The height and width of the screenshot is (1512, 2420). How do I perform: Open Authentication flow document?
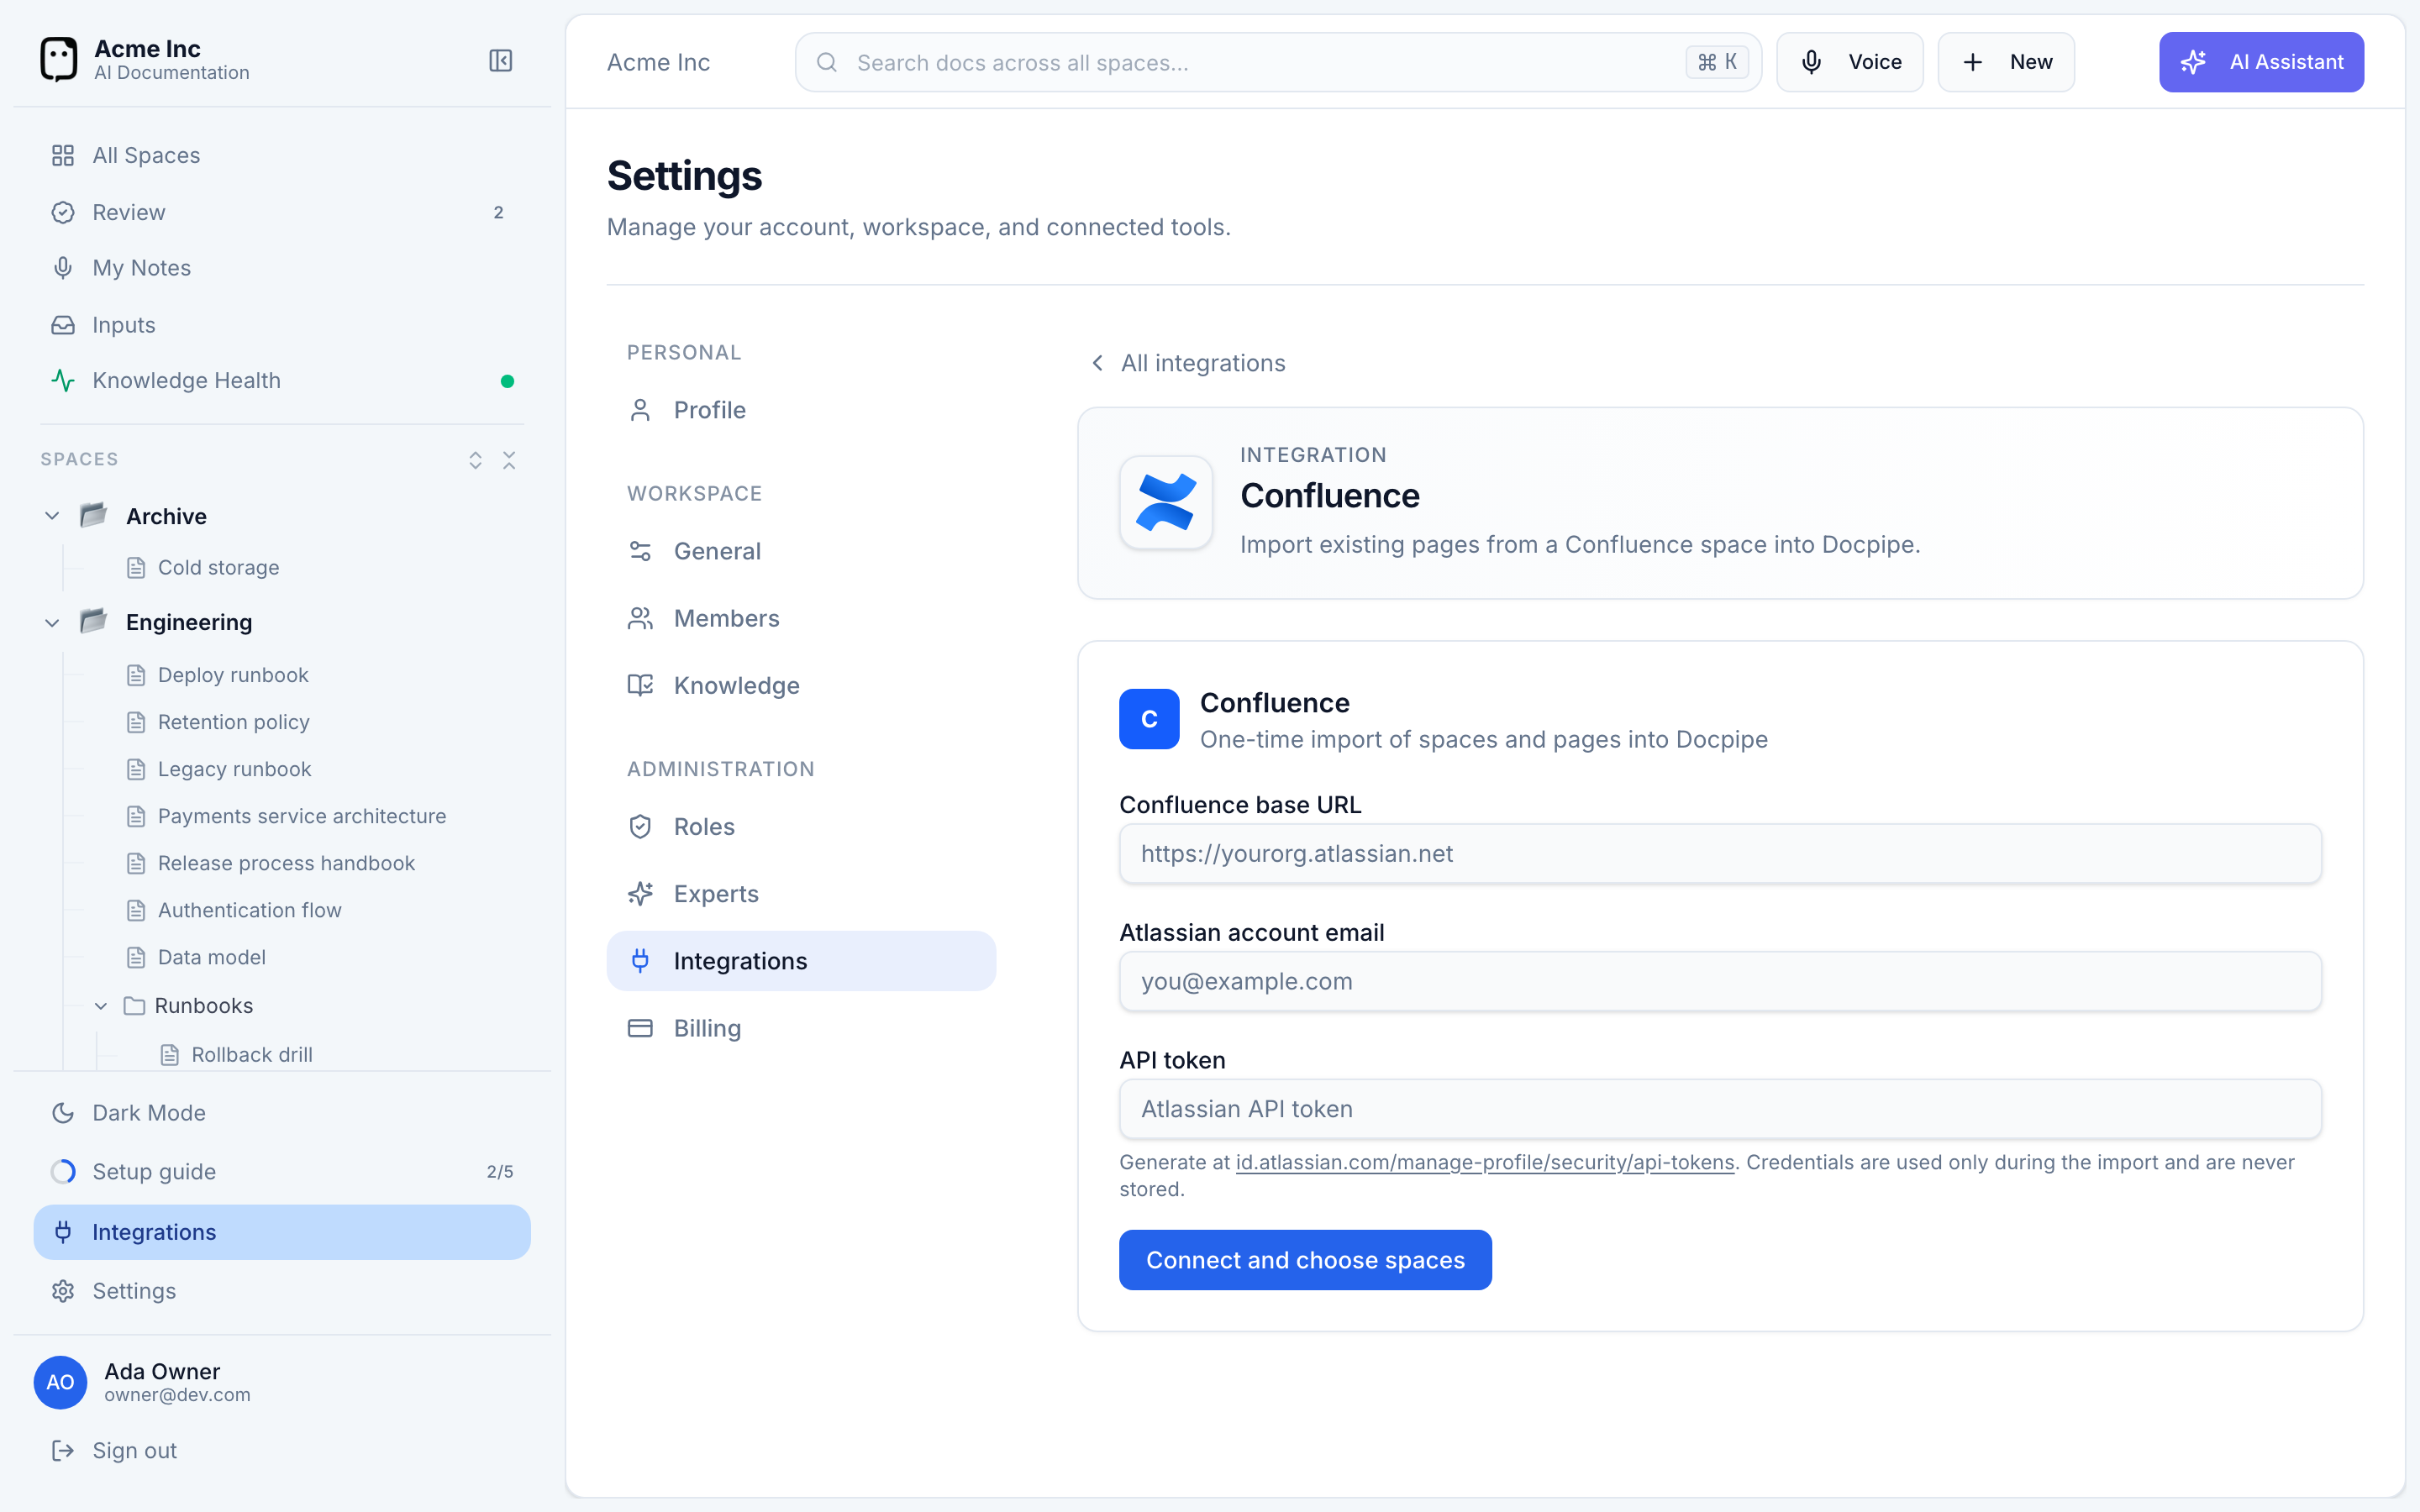pos(249,910)
